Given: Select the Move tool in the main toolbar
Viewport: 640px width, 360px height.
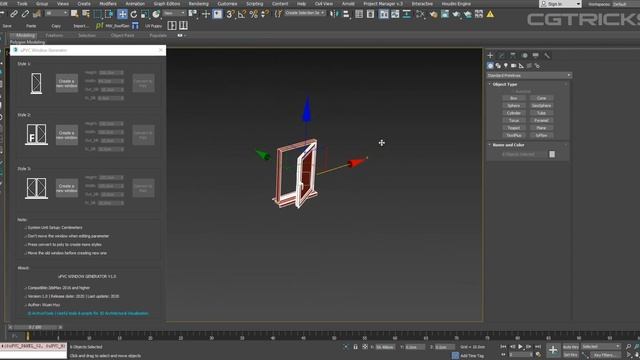Looking at the screenshot, I should click(122, 14).
